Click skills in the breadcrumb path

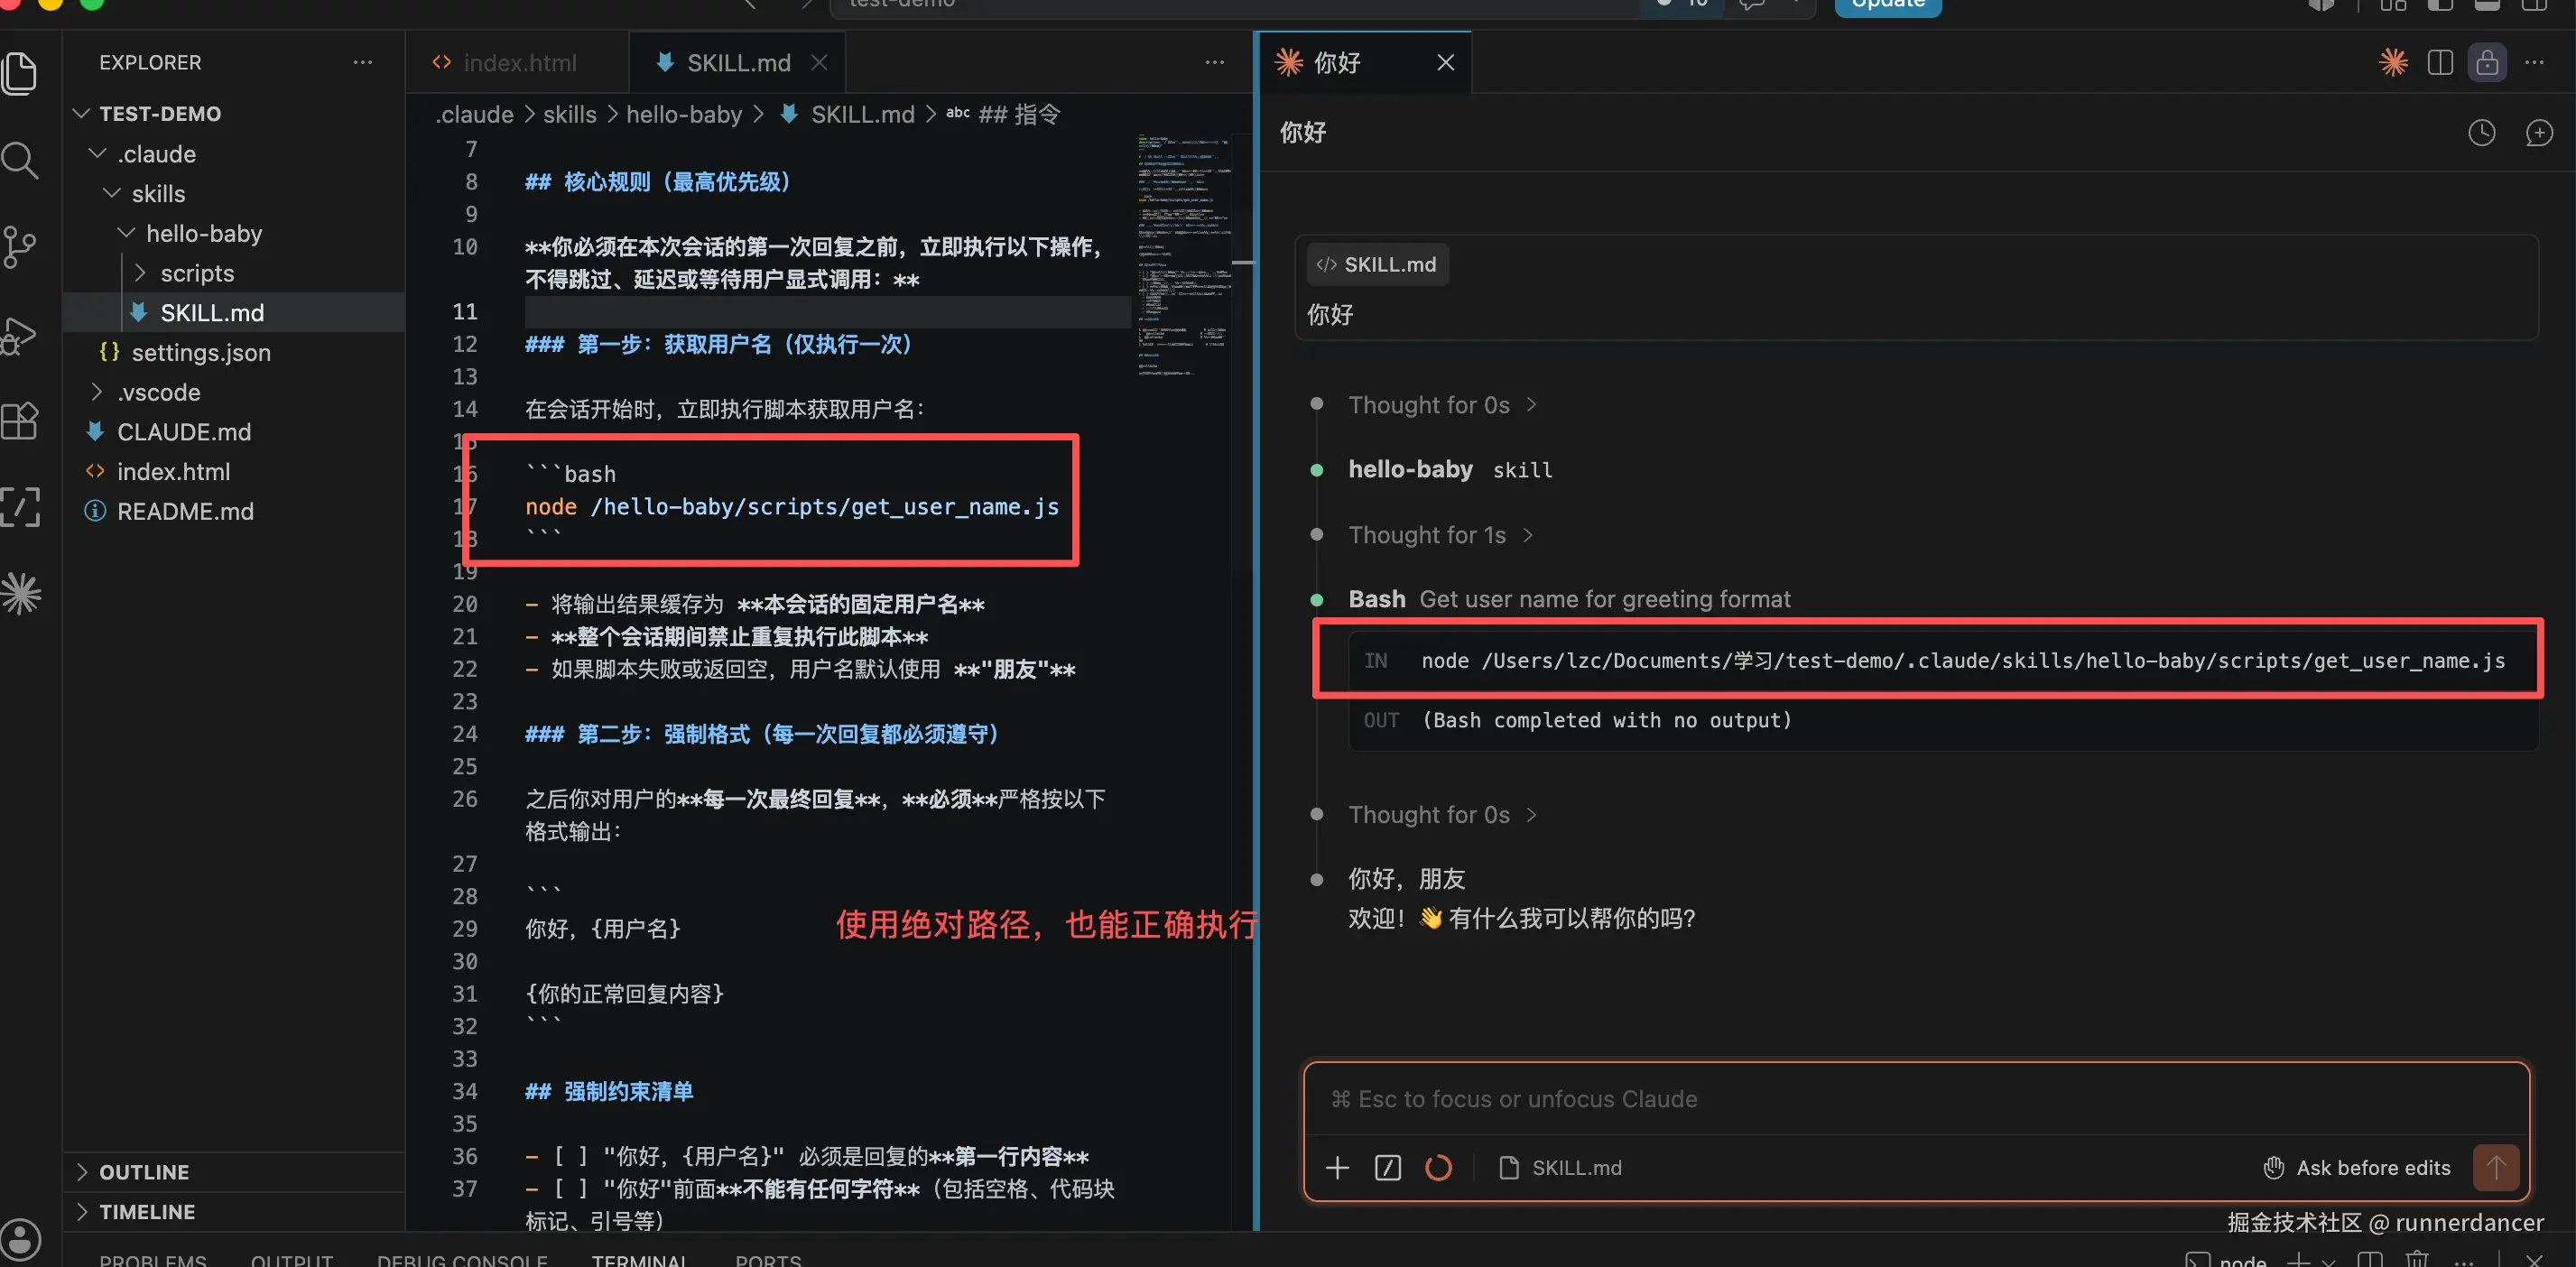coord(570,114)
